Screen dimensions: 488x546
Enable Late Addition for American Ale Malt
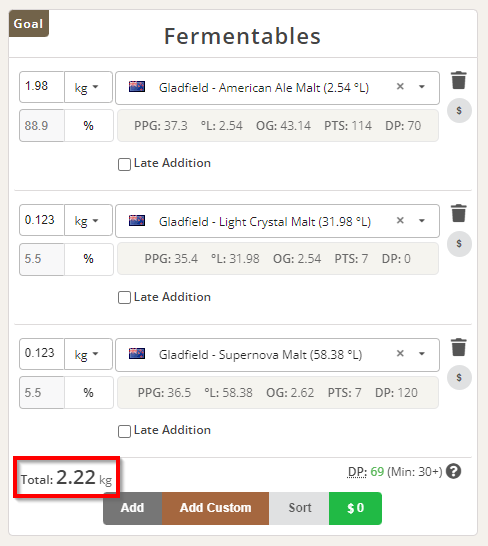point(124,164)
